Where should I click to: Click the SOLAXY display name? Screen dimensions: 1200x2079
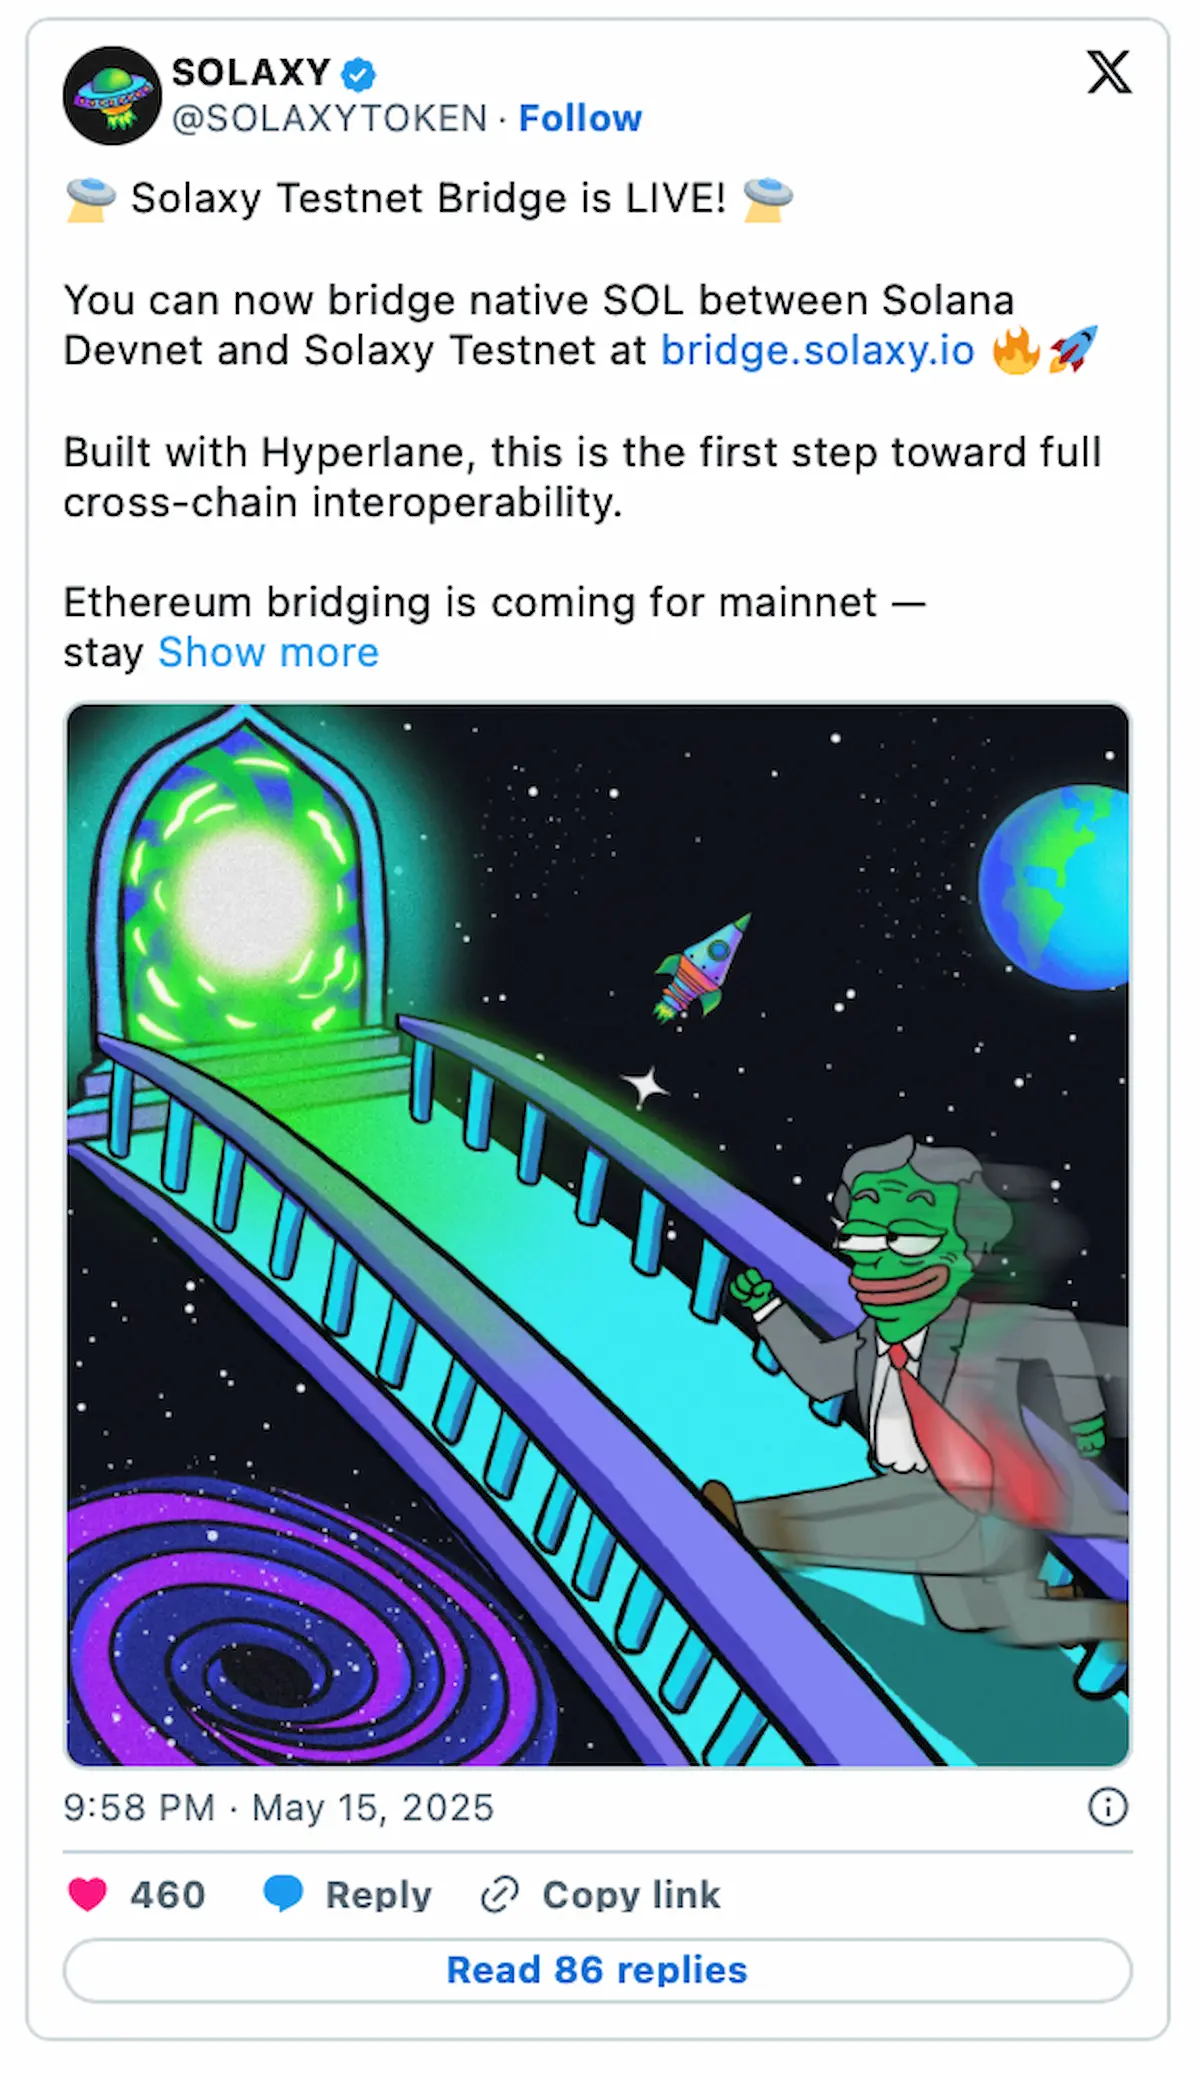pos(251,72)
